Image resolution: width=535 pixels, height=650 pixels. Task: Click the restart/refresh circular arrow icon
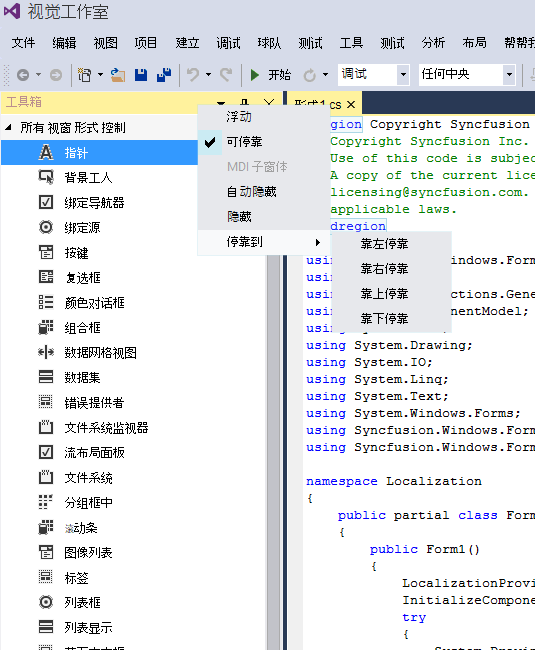(x=310, y=75)
